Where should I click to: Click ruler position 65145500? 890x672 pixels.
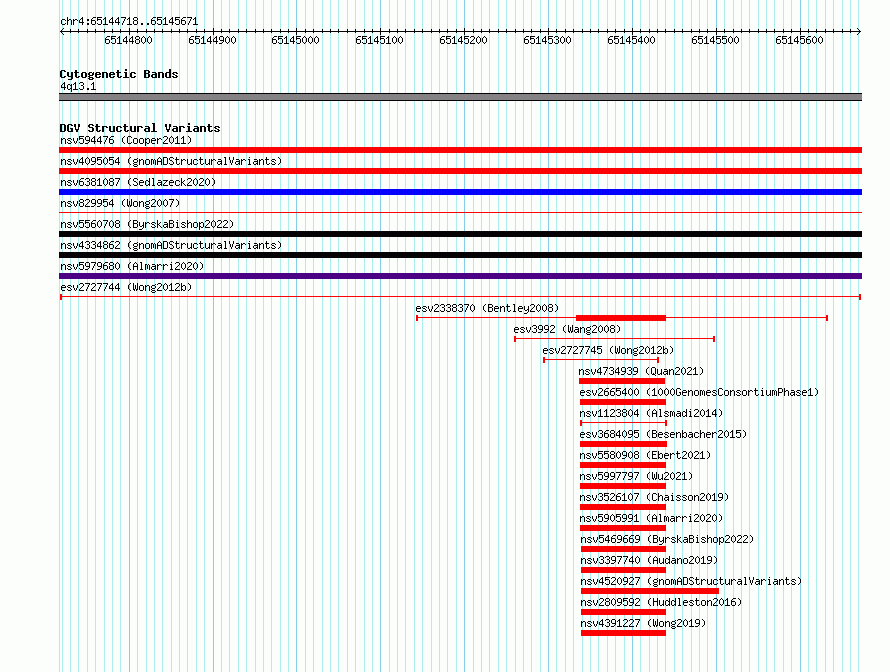[715, 40]
